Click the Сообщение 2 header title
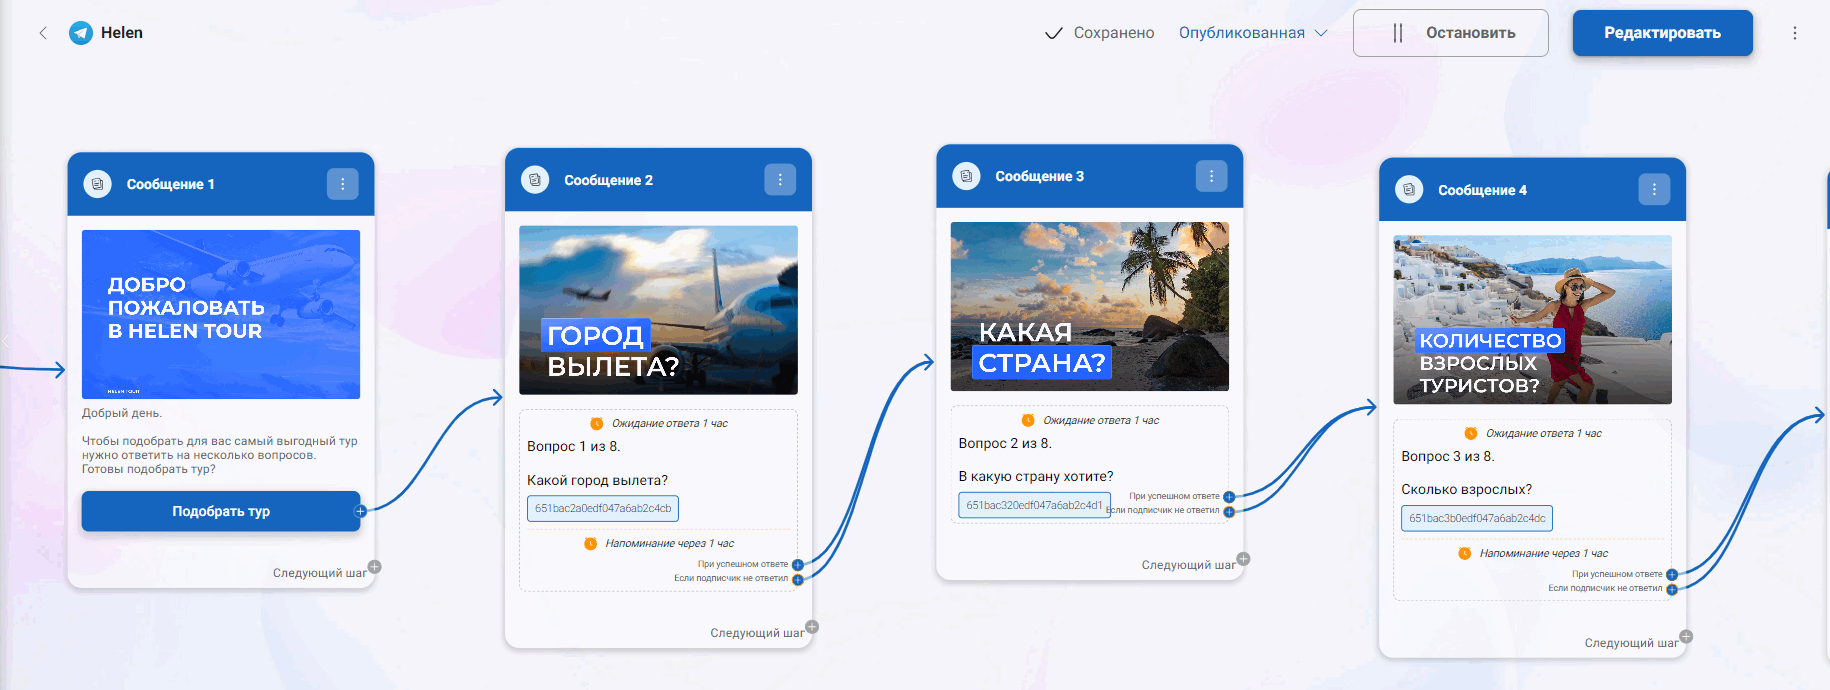Viewport: 1830px width, 690px height. pyautogui.click(x=608, y=180)
